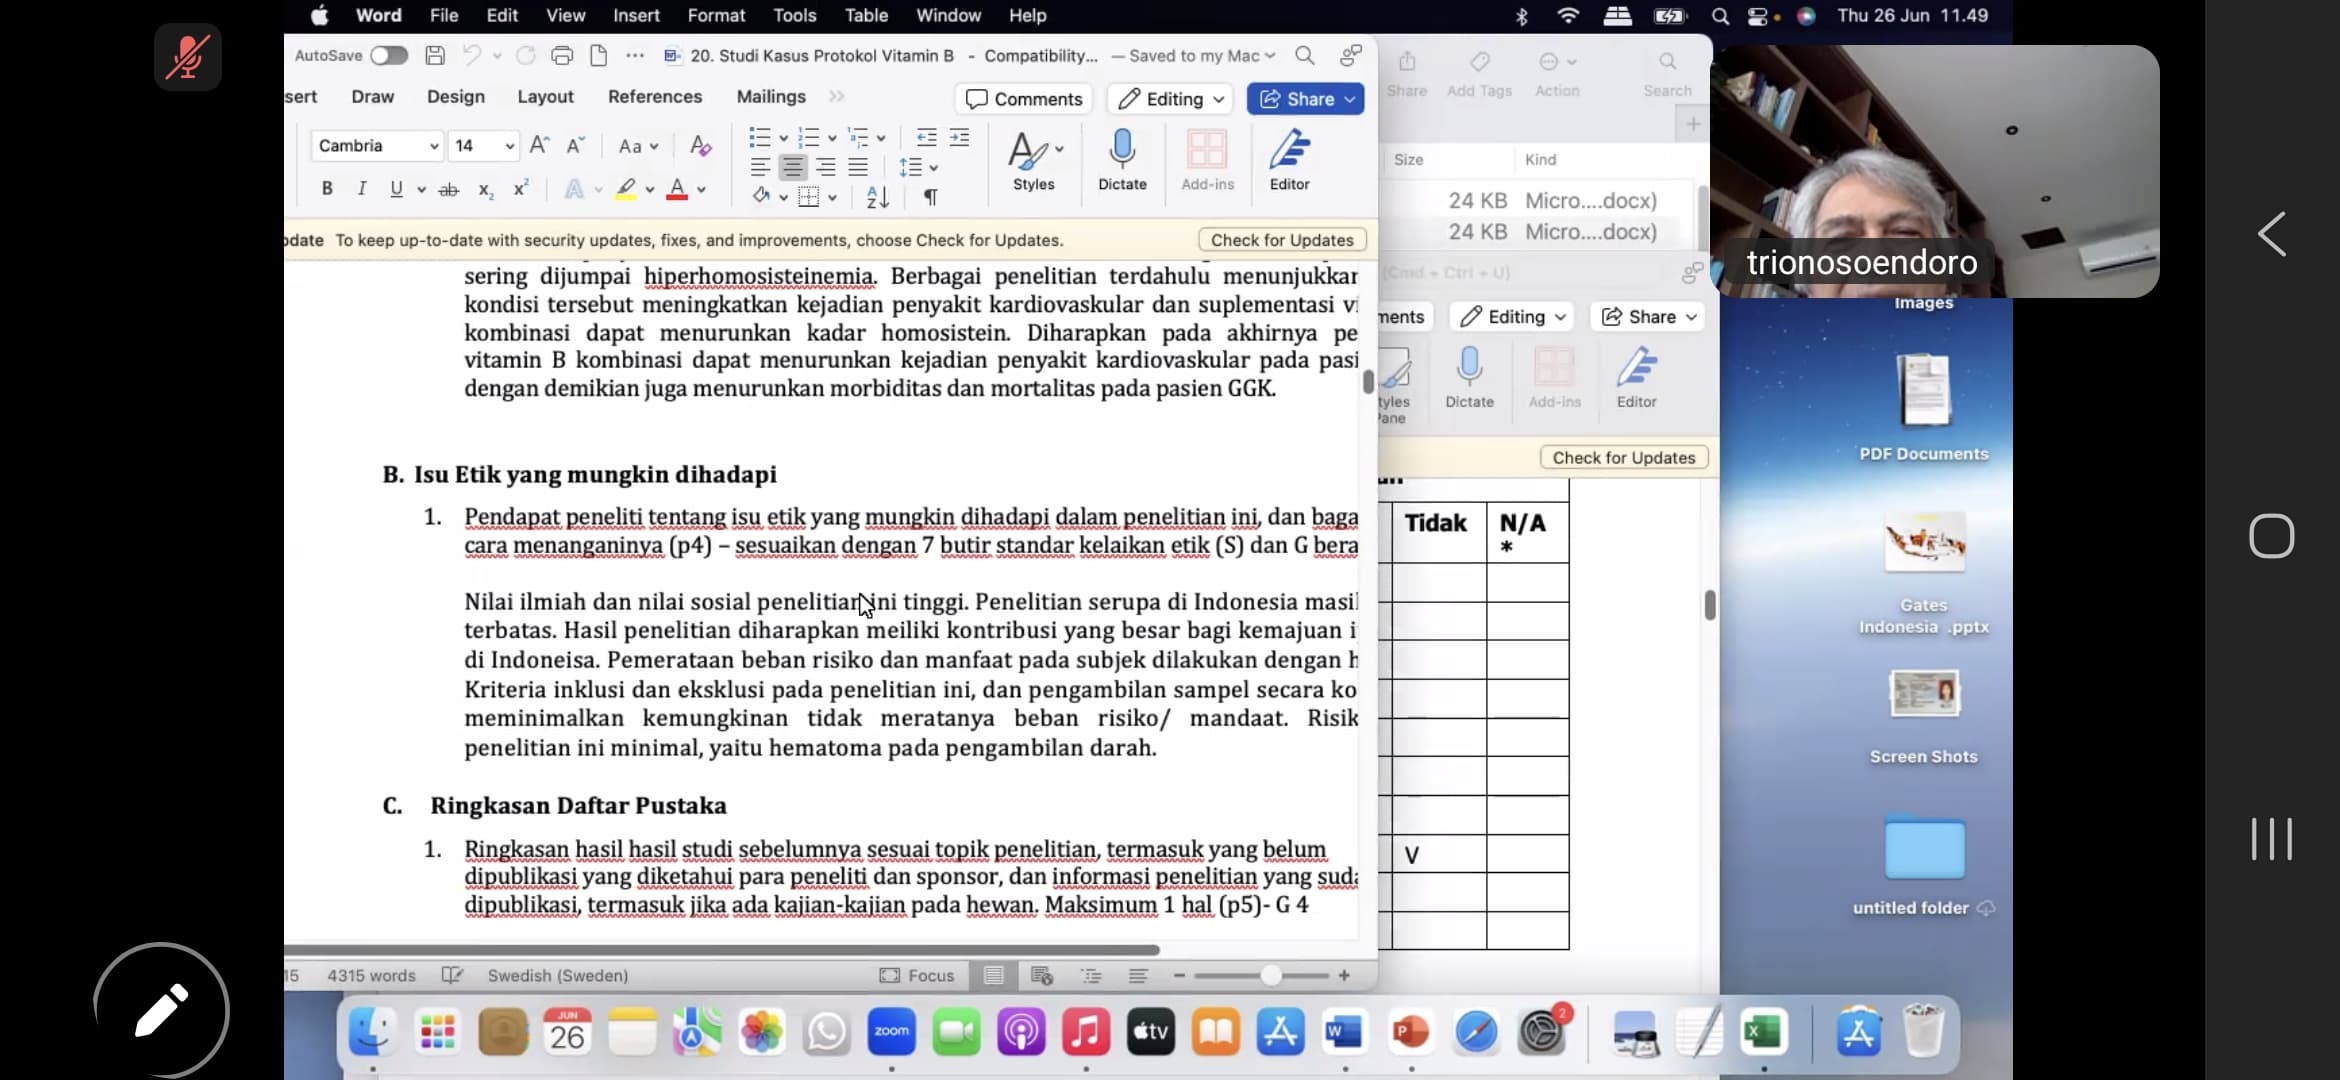This screenshot has width=2340, height=1080.
Task: Increase font size with the larger A icon
Action: click(x=539, y=146)
